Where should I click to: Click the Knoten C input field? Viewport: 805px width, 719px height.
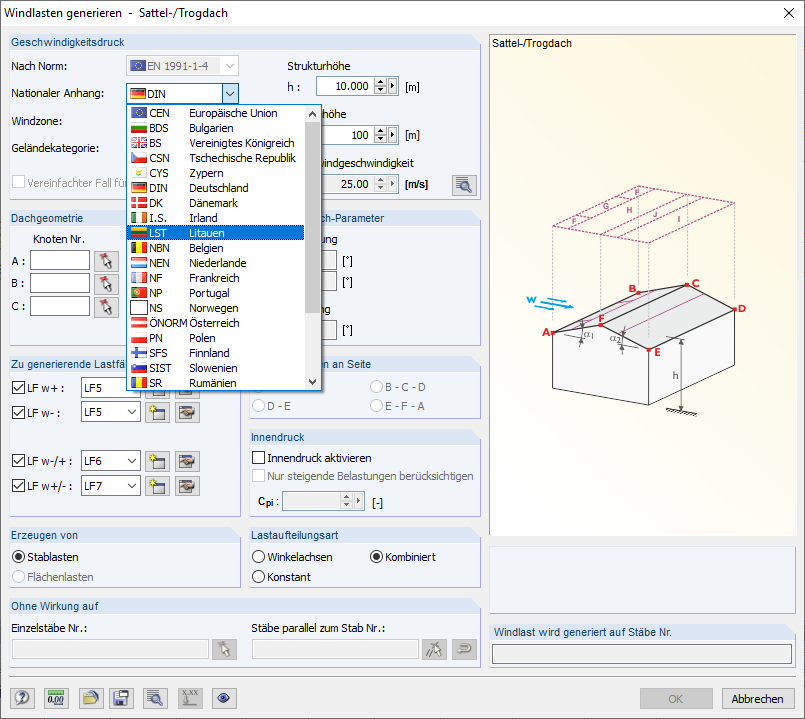pos(60,306)
